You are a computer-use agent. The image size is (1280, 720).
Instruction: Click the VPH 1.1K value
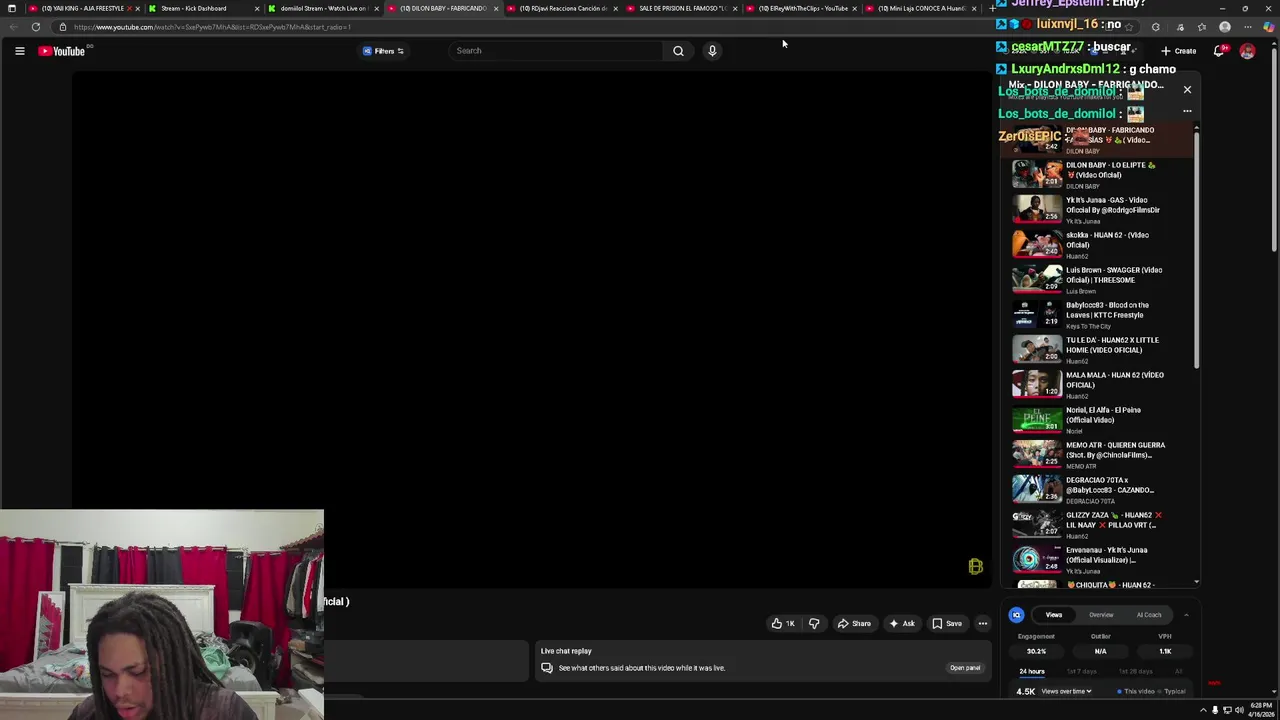coord(1165,651)
